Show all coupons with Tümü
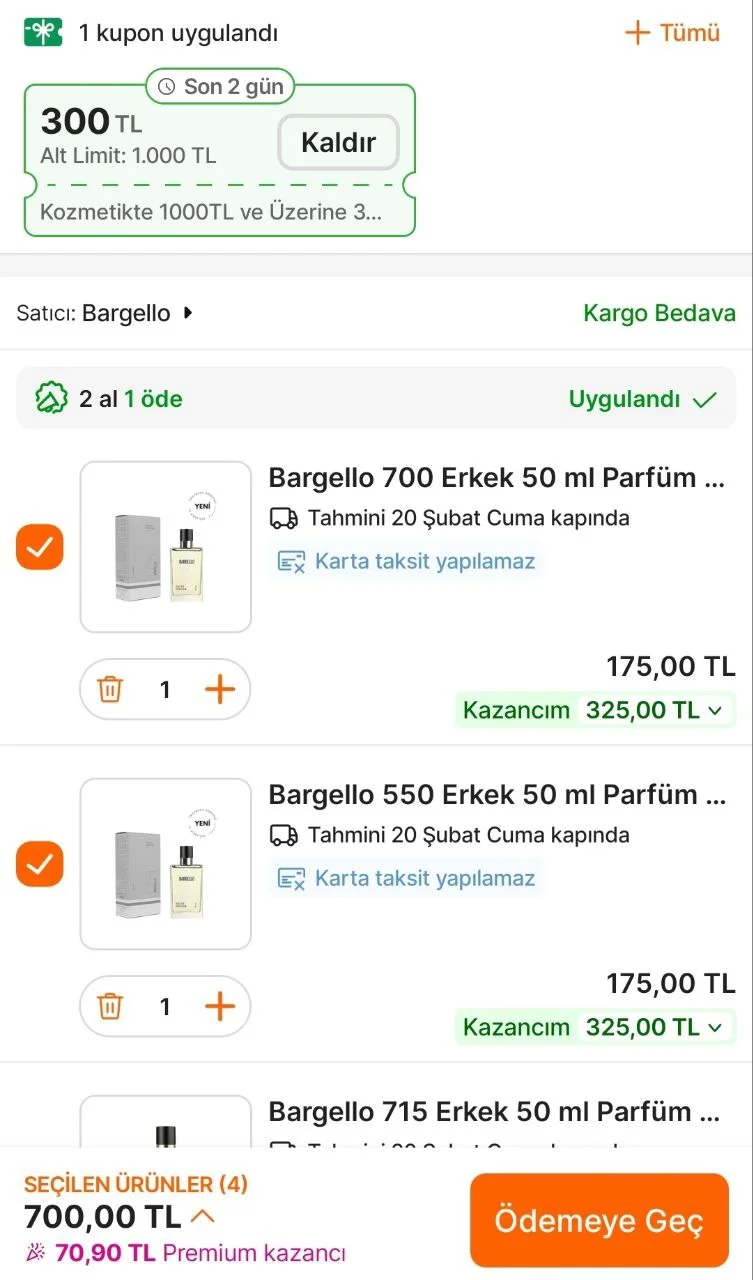753x1280 pixels. pos(672,33)
